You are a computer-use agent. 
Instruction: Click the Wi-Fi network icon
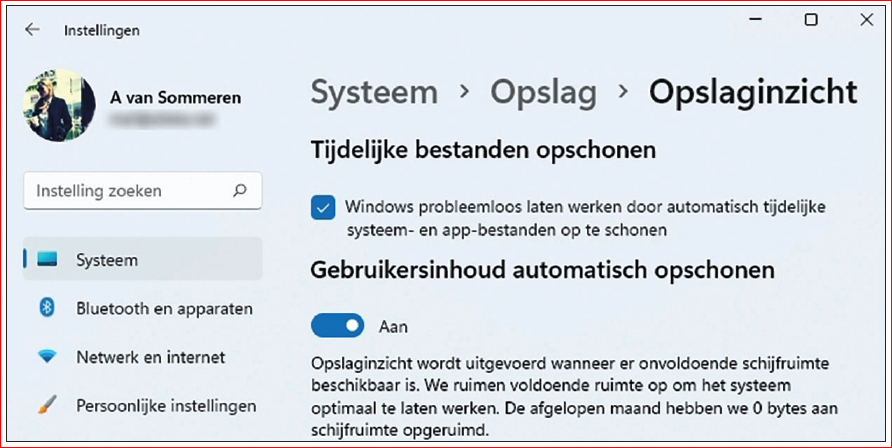[47, 357]
